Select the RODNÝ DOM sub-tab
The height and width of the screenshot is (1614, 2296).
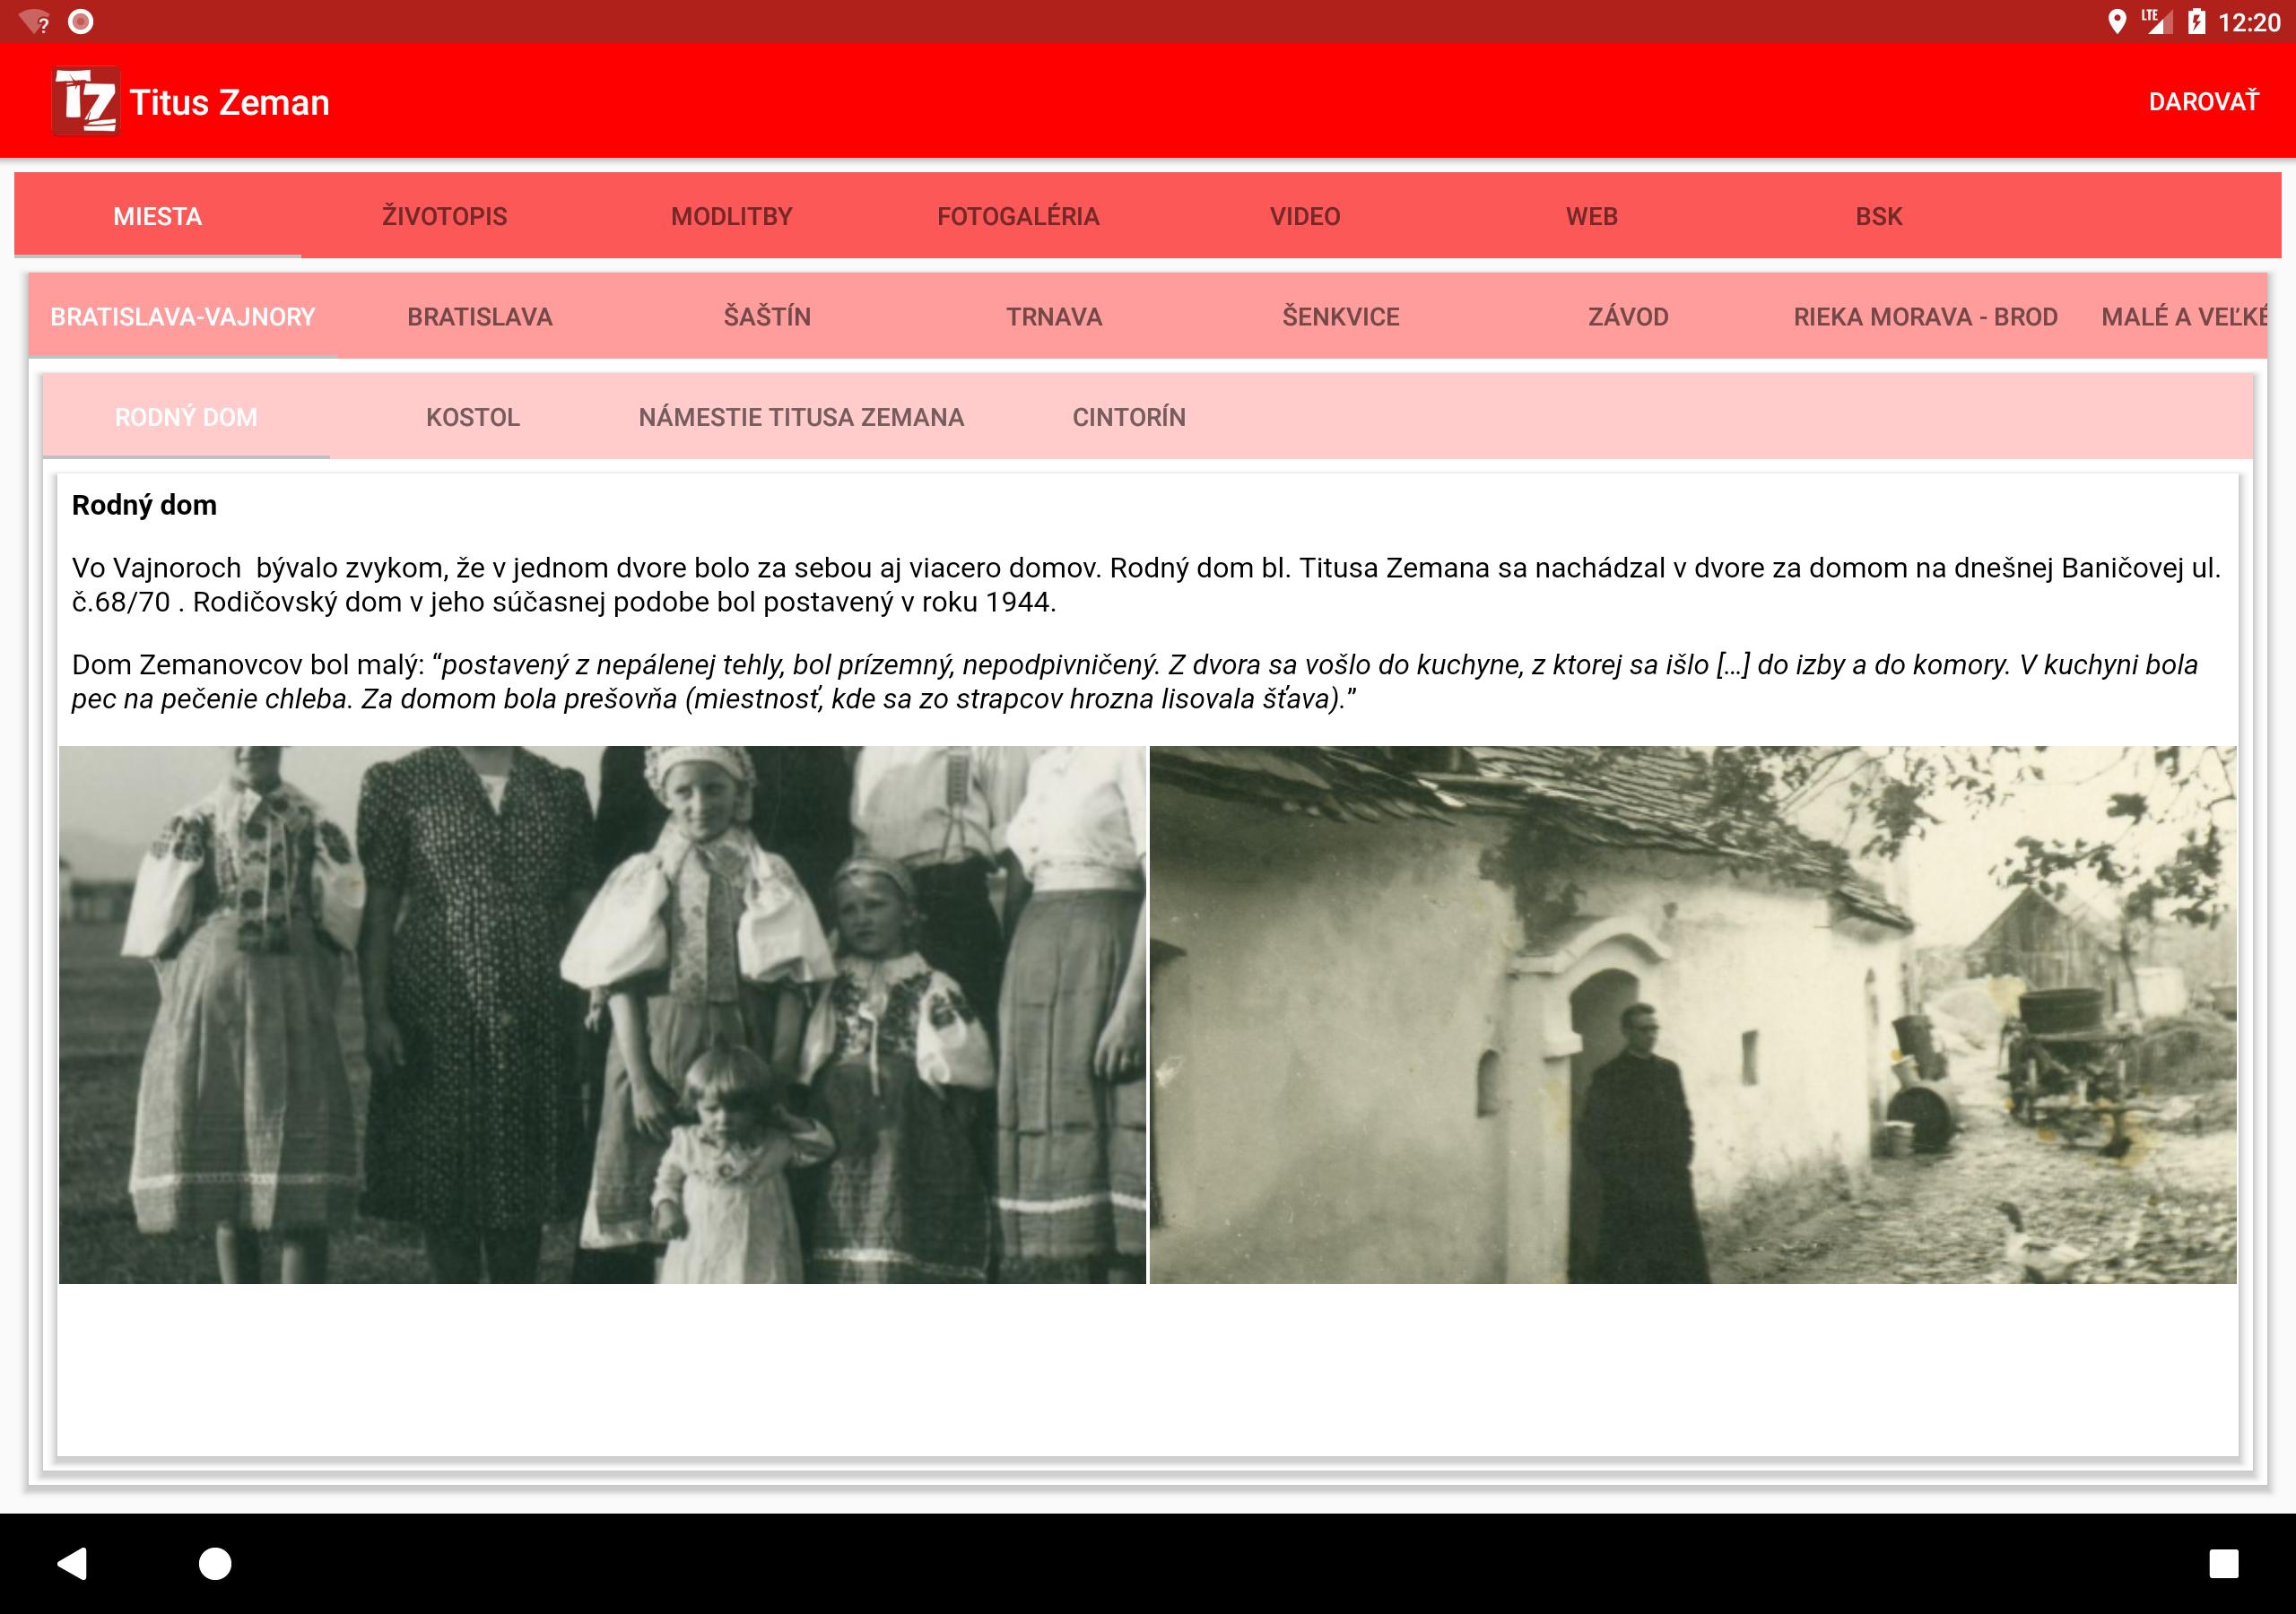[186, 417]
